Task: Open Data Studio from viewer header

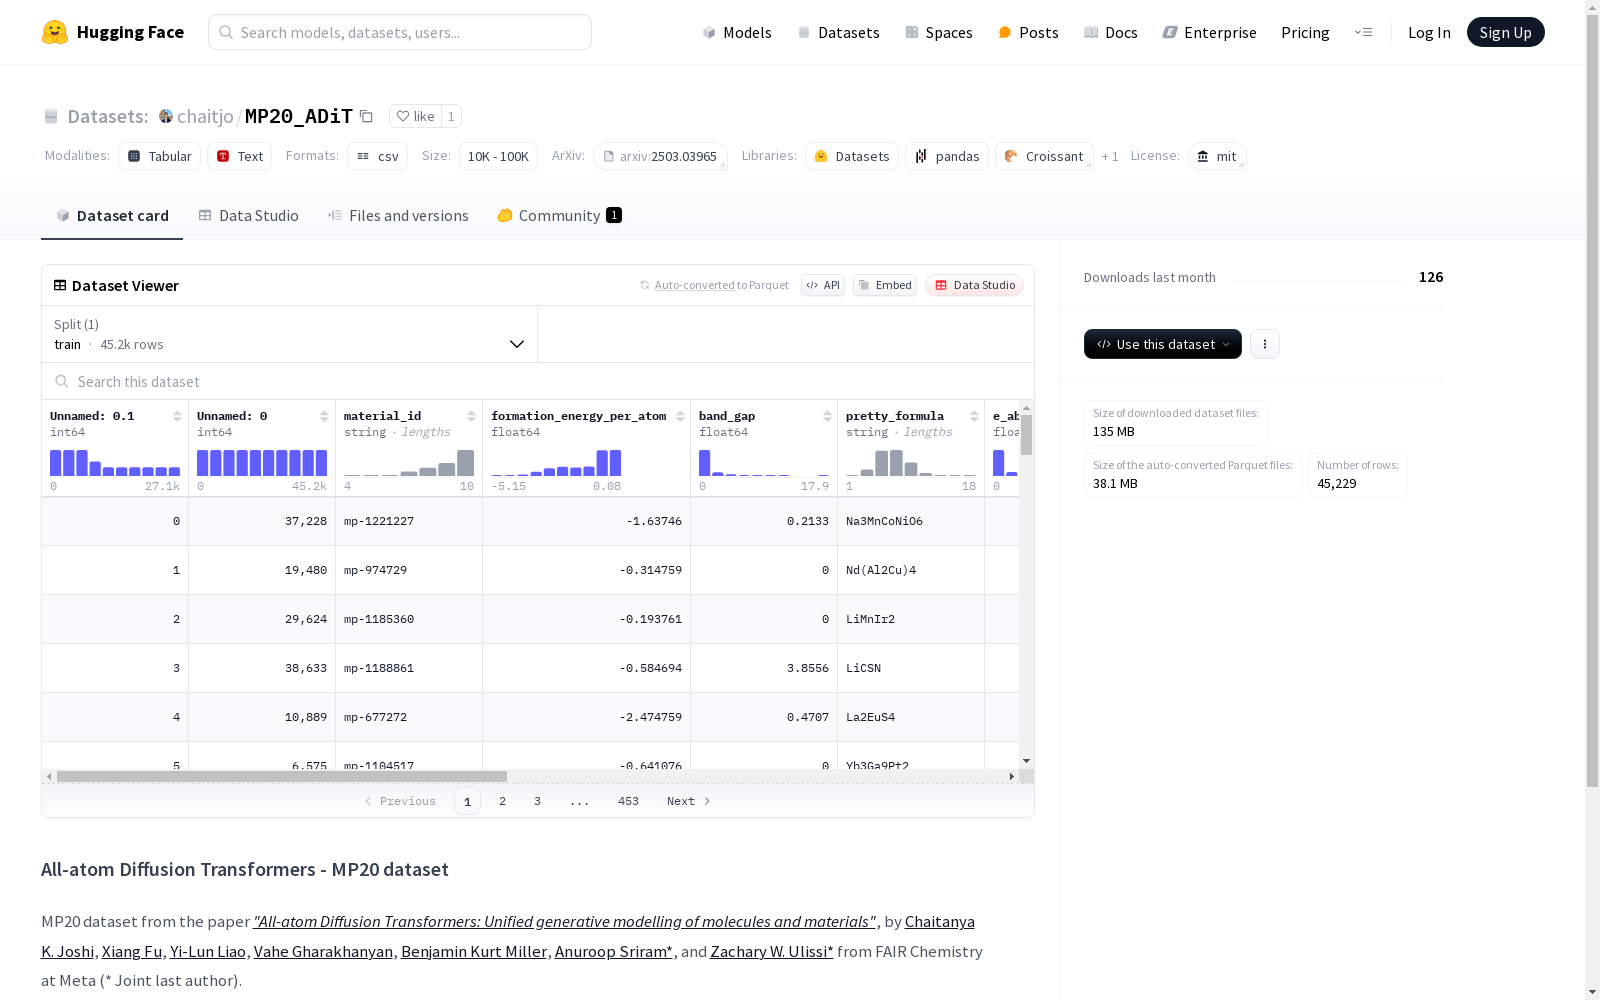Action: tap(974, 285)
